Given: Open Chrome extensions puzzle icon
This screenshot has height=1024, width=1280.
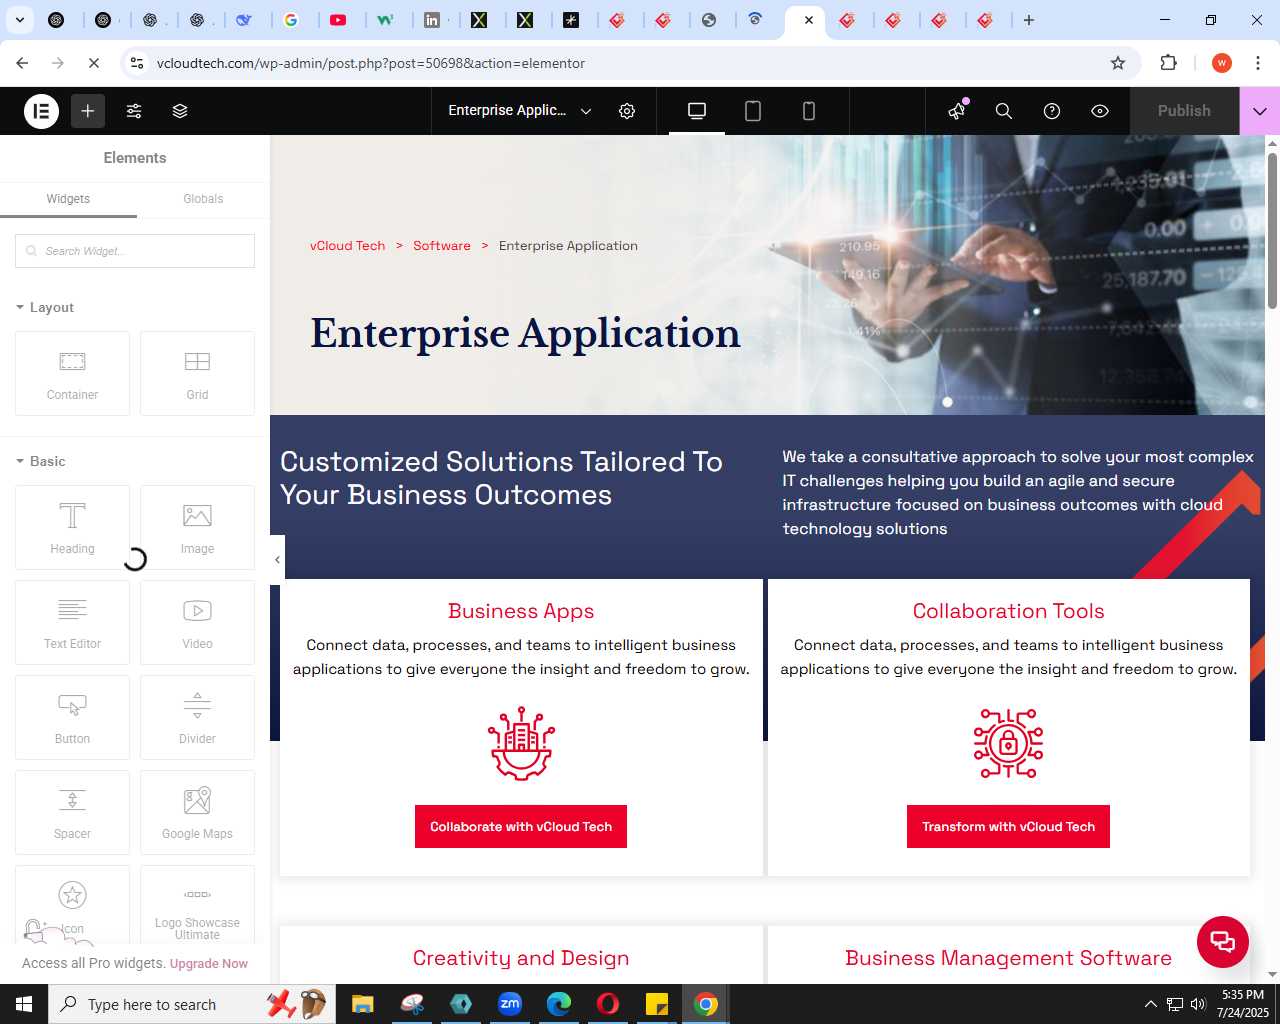Looking at the screenshot, I should (x=1168, y=63).
